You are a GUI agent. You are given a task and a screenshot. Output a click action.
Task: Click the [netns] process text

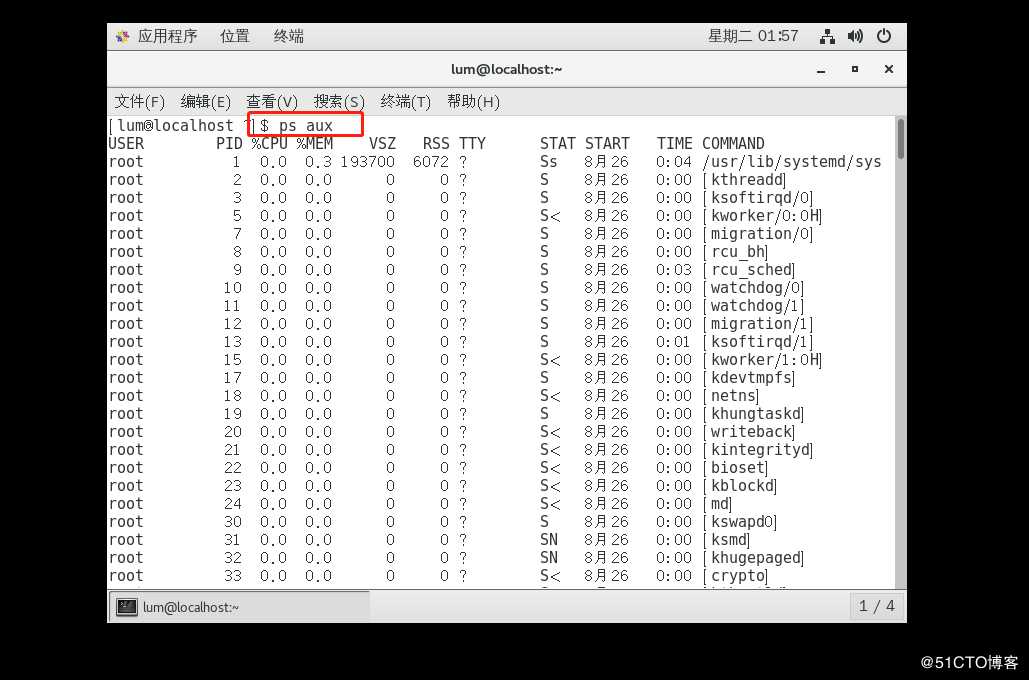731,396
